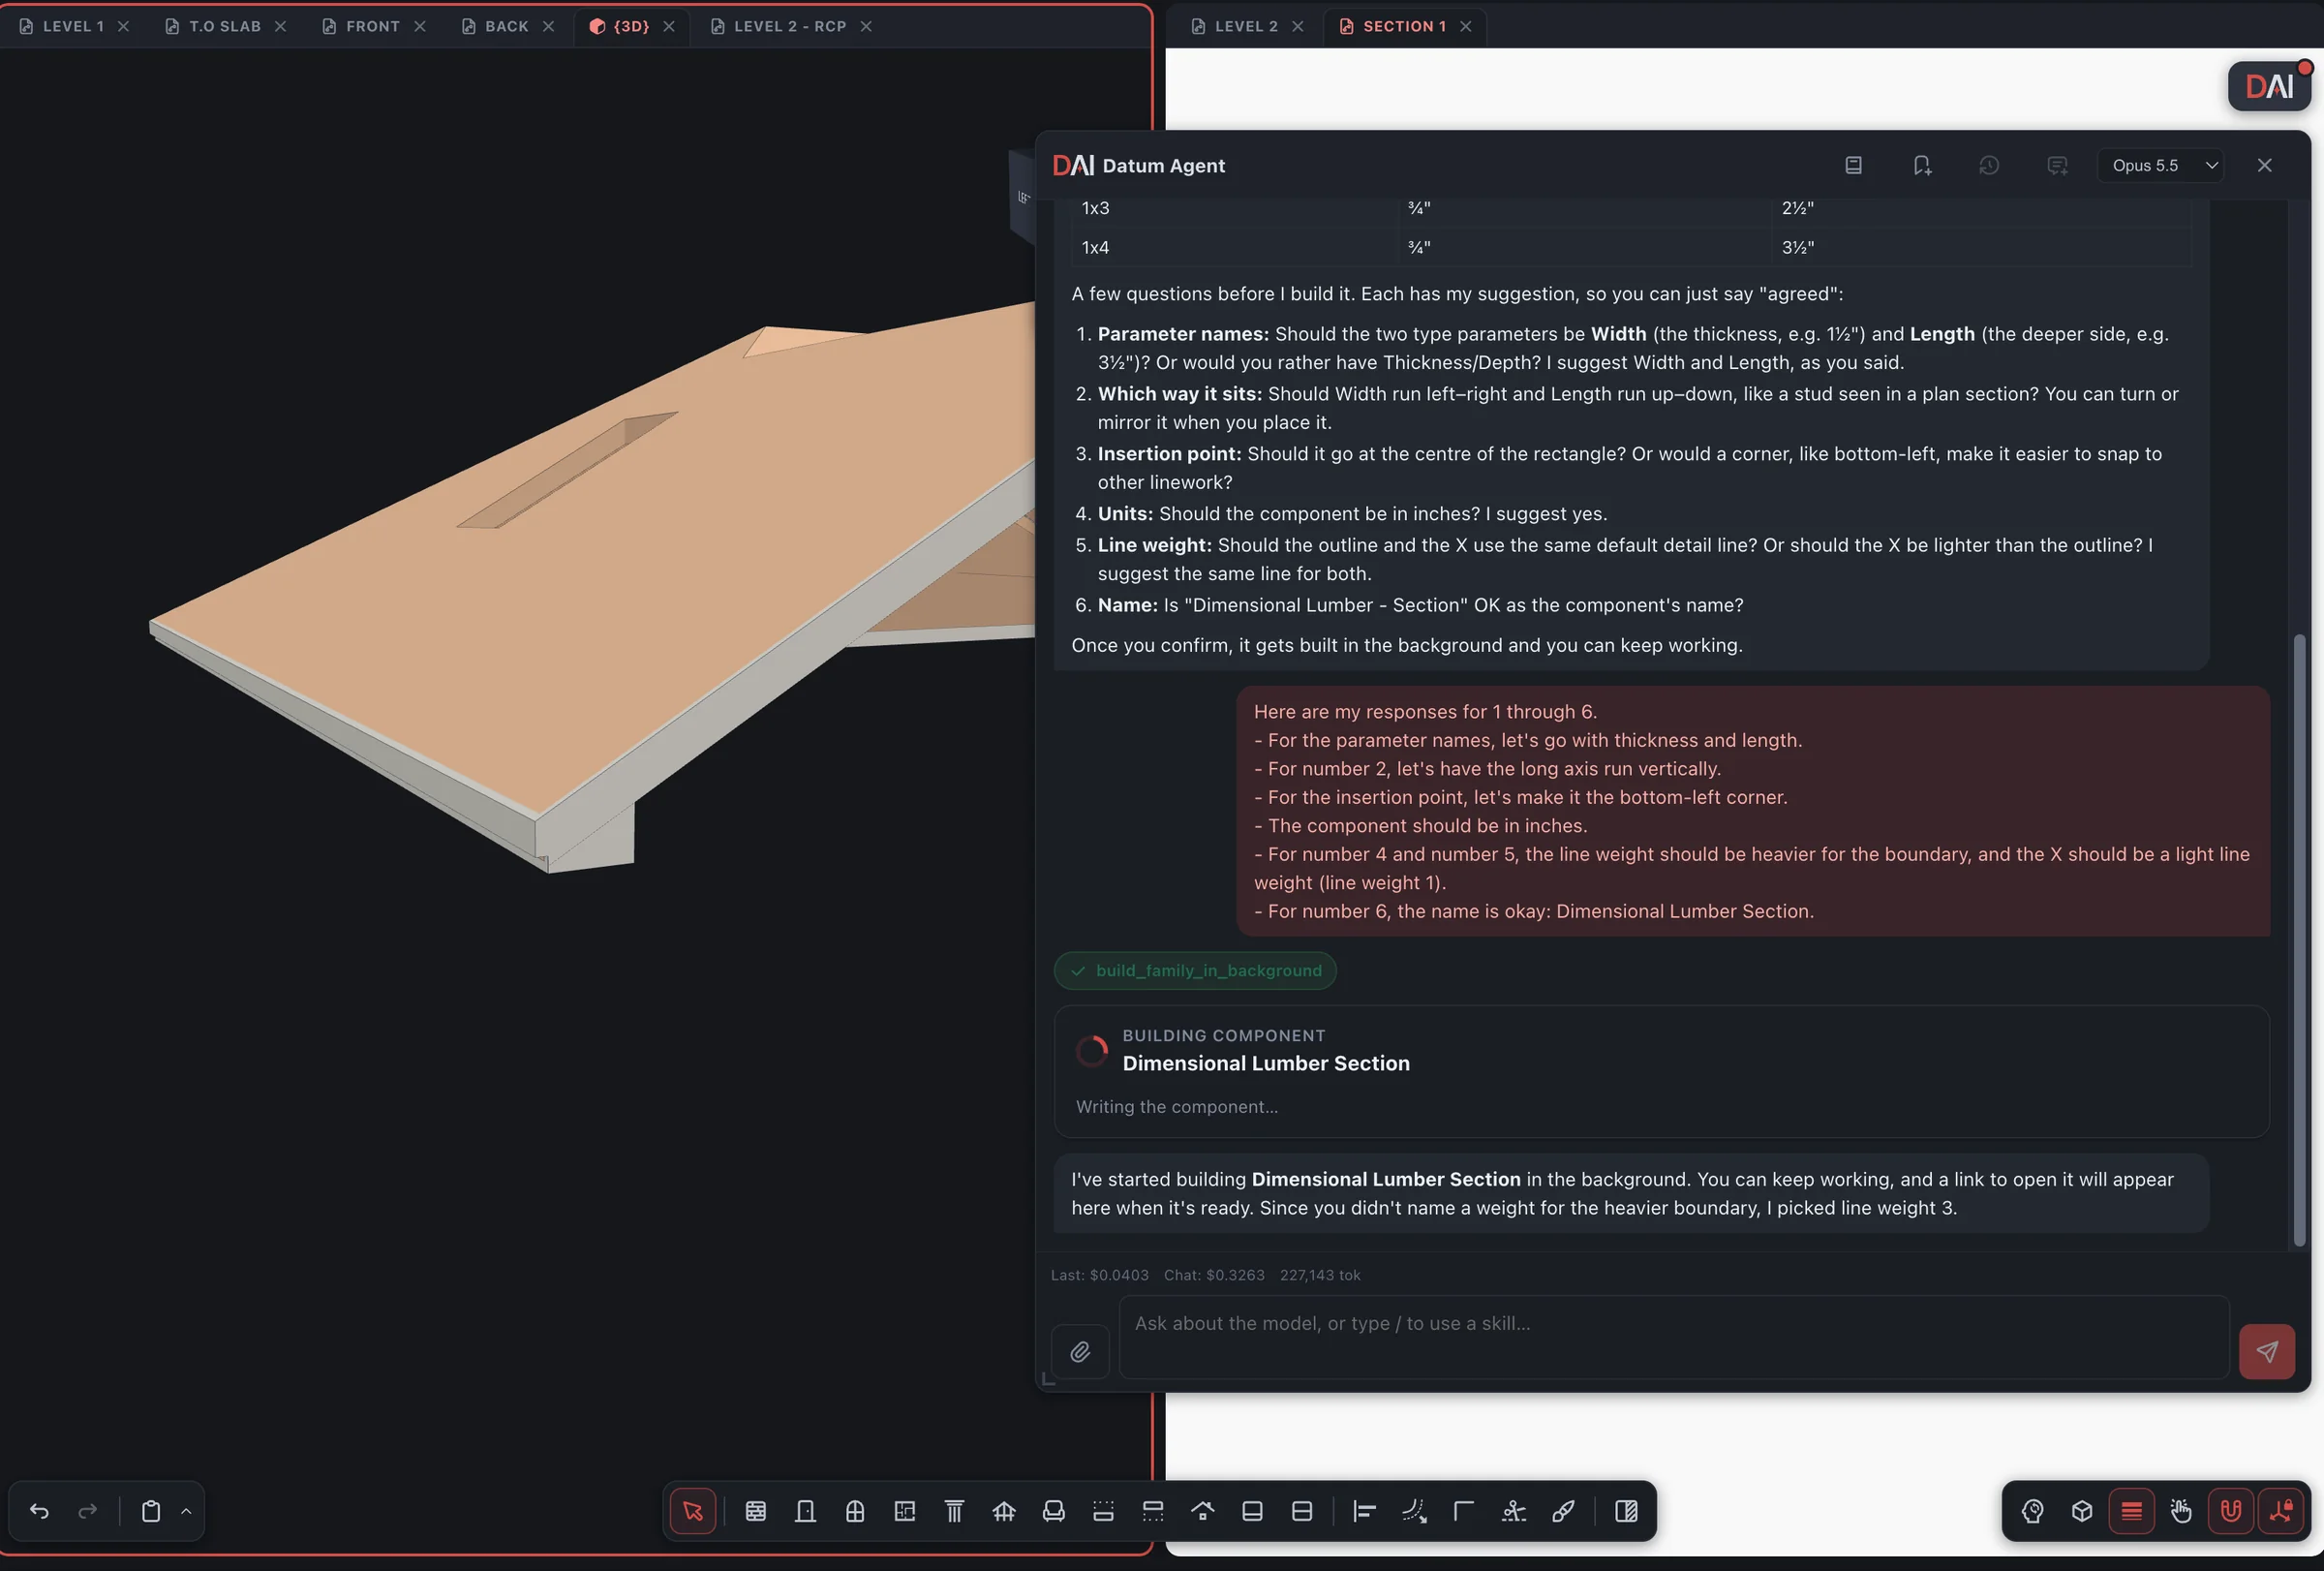
Task: Toggle the red line-weights display button
Action: click(x=2131, y=1511)
